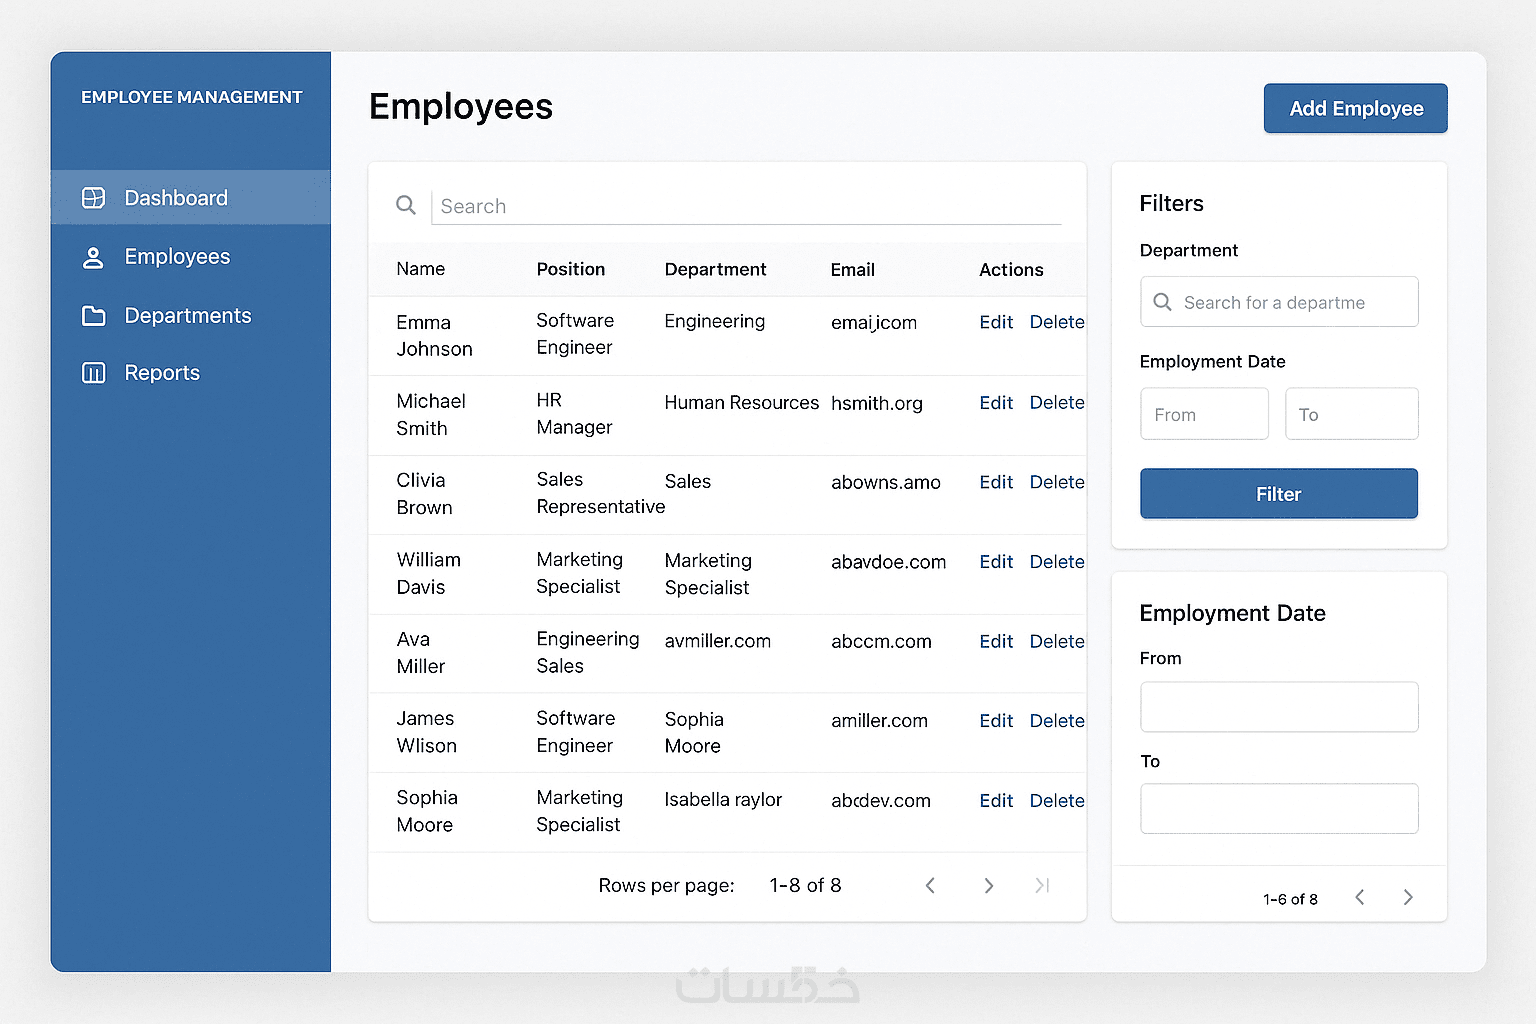Focus the employee Search field

point(746,207)
